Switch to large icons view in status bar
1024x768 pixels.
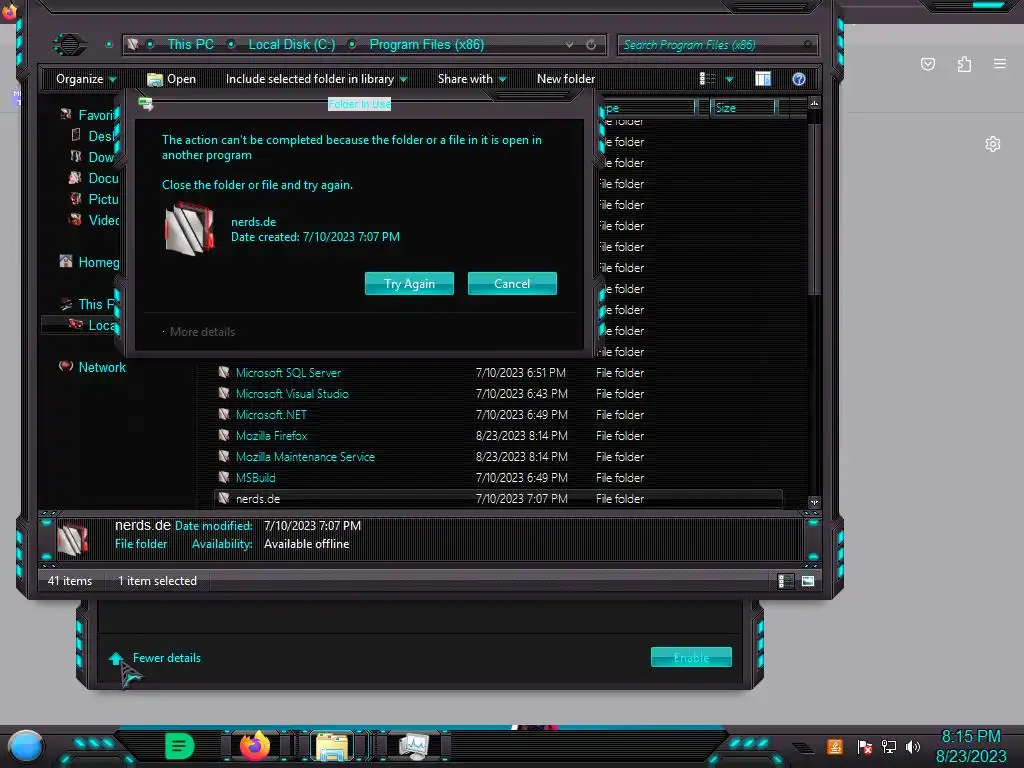pyautogui.click(x=808, y=581)
